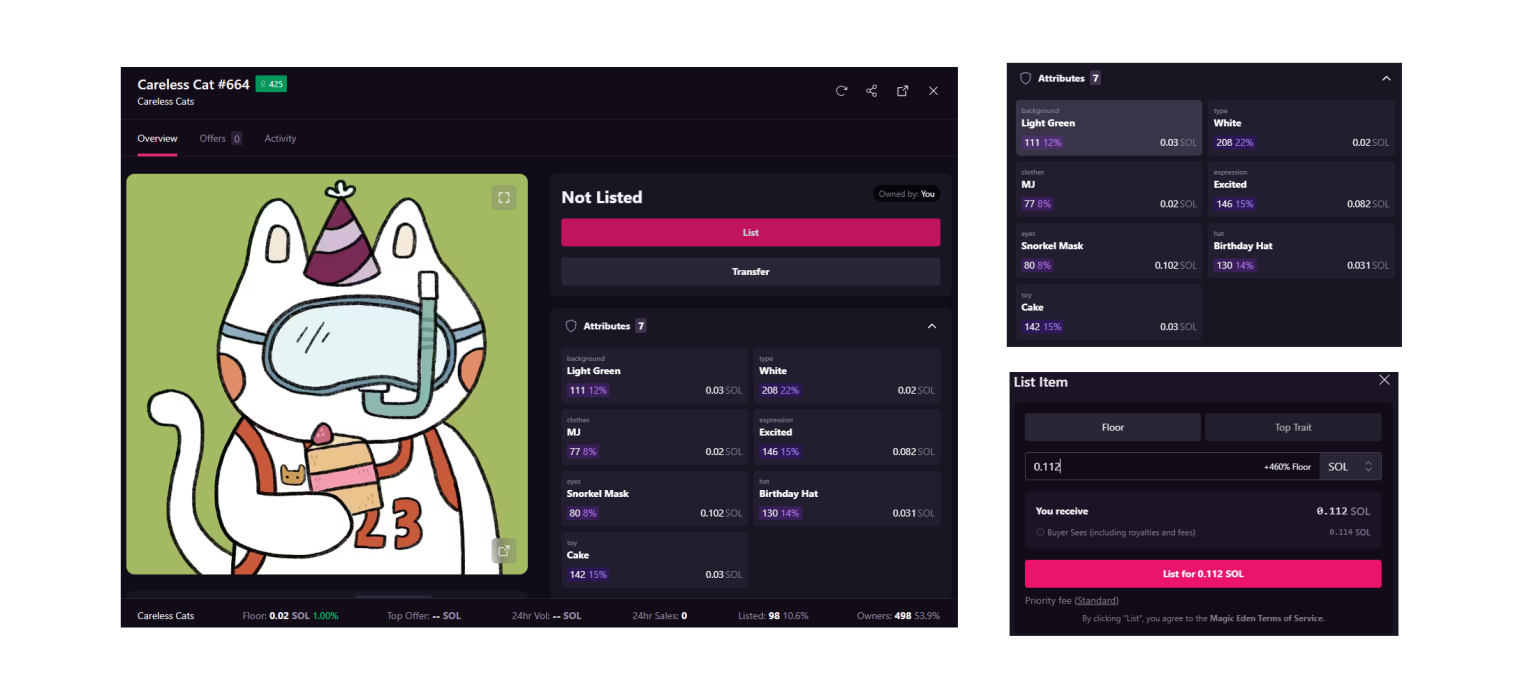This screenshot has height=698, width=1536.
Task: Click Light Green in the standalone Attributes panel
Action: tap(1109, 127)
